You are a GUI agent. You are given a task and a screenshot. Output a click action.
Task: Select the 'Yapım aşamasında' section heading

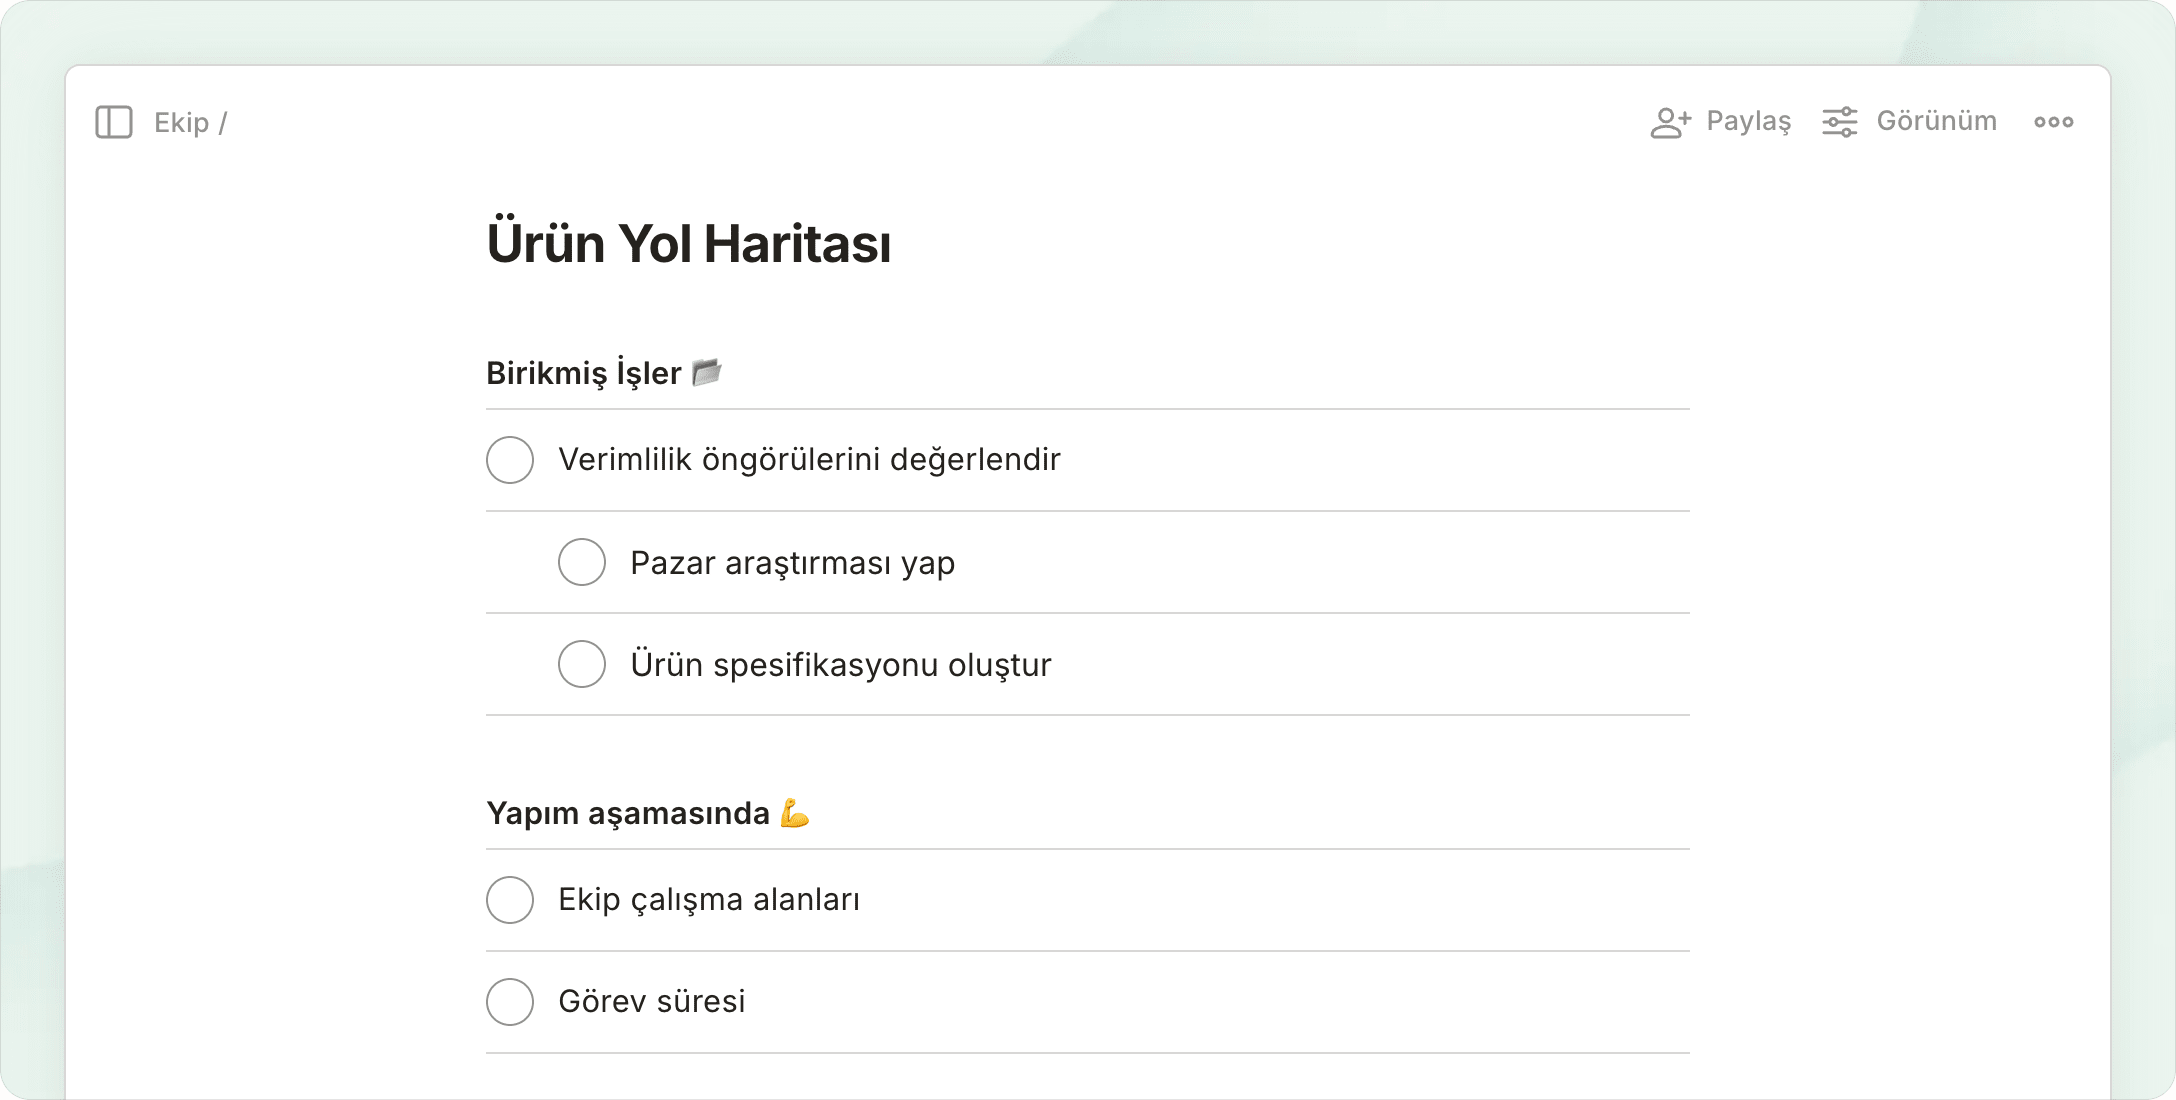coord(628,813)
